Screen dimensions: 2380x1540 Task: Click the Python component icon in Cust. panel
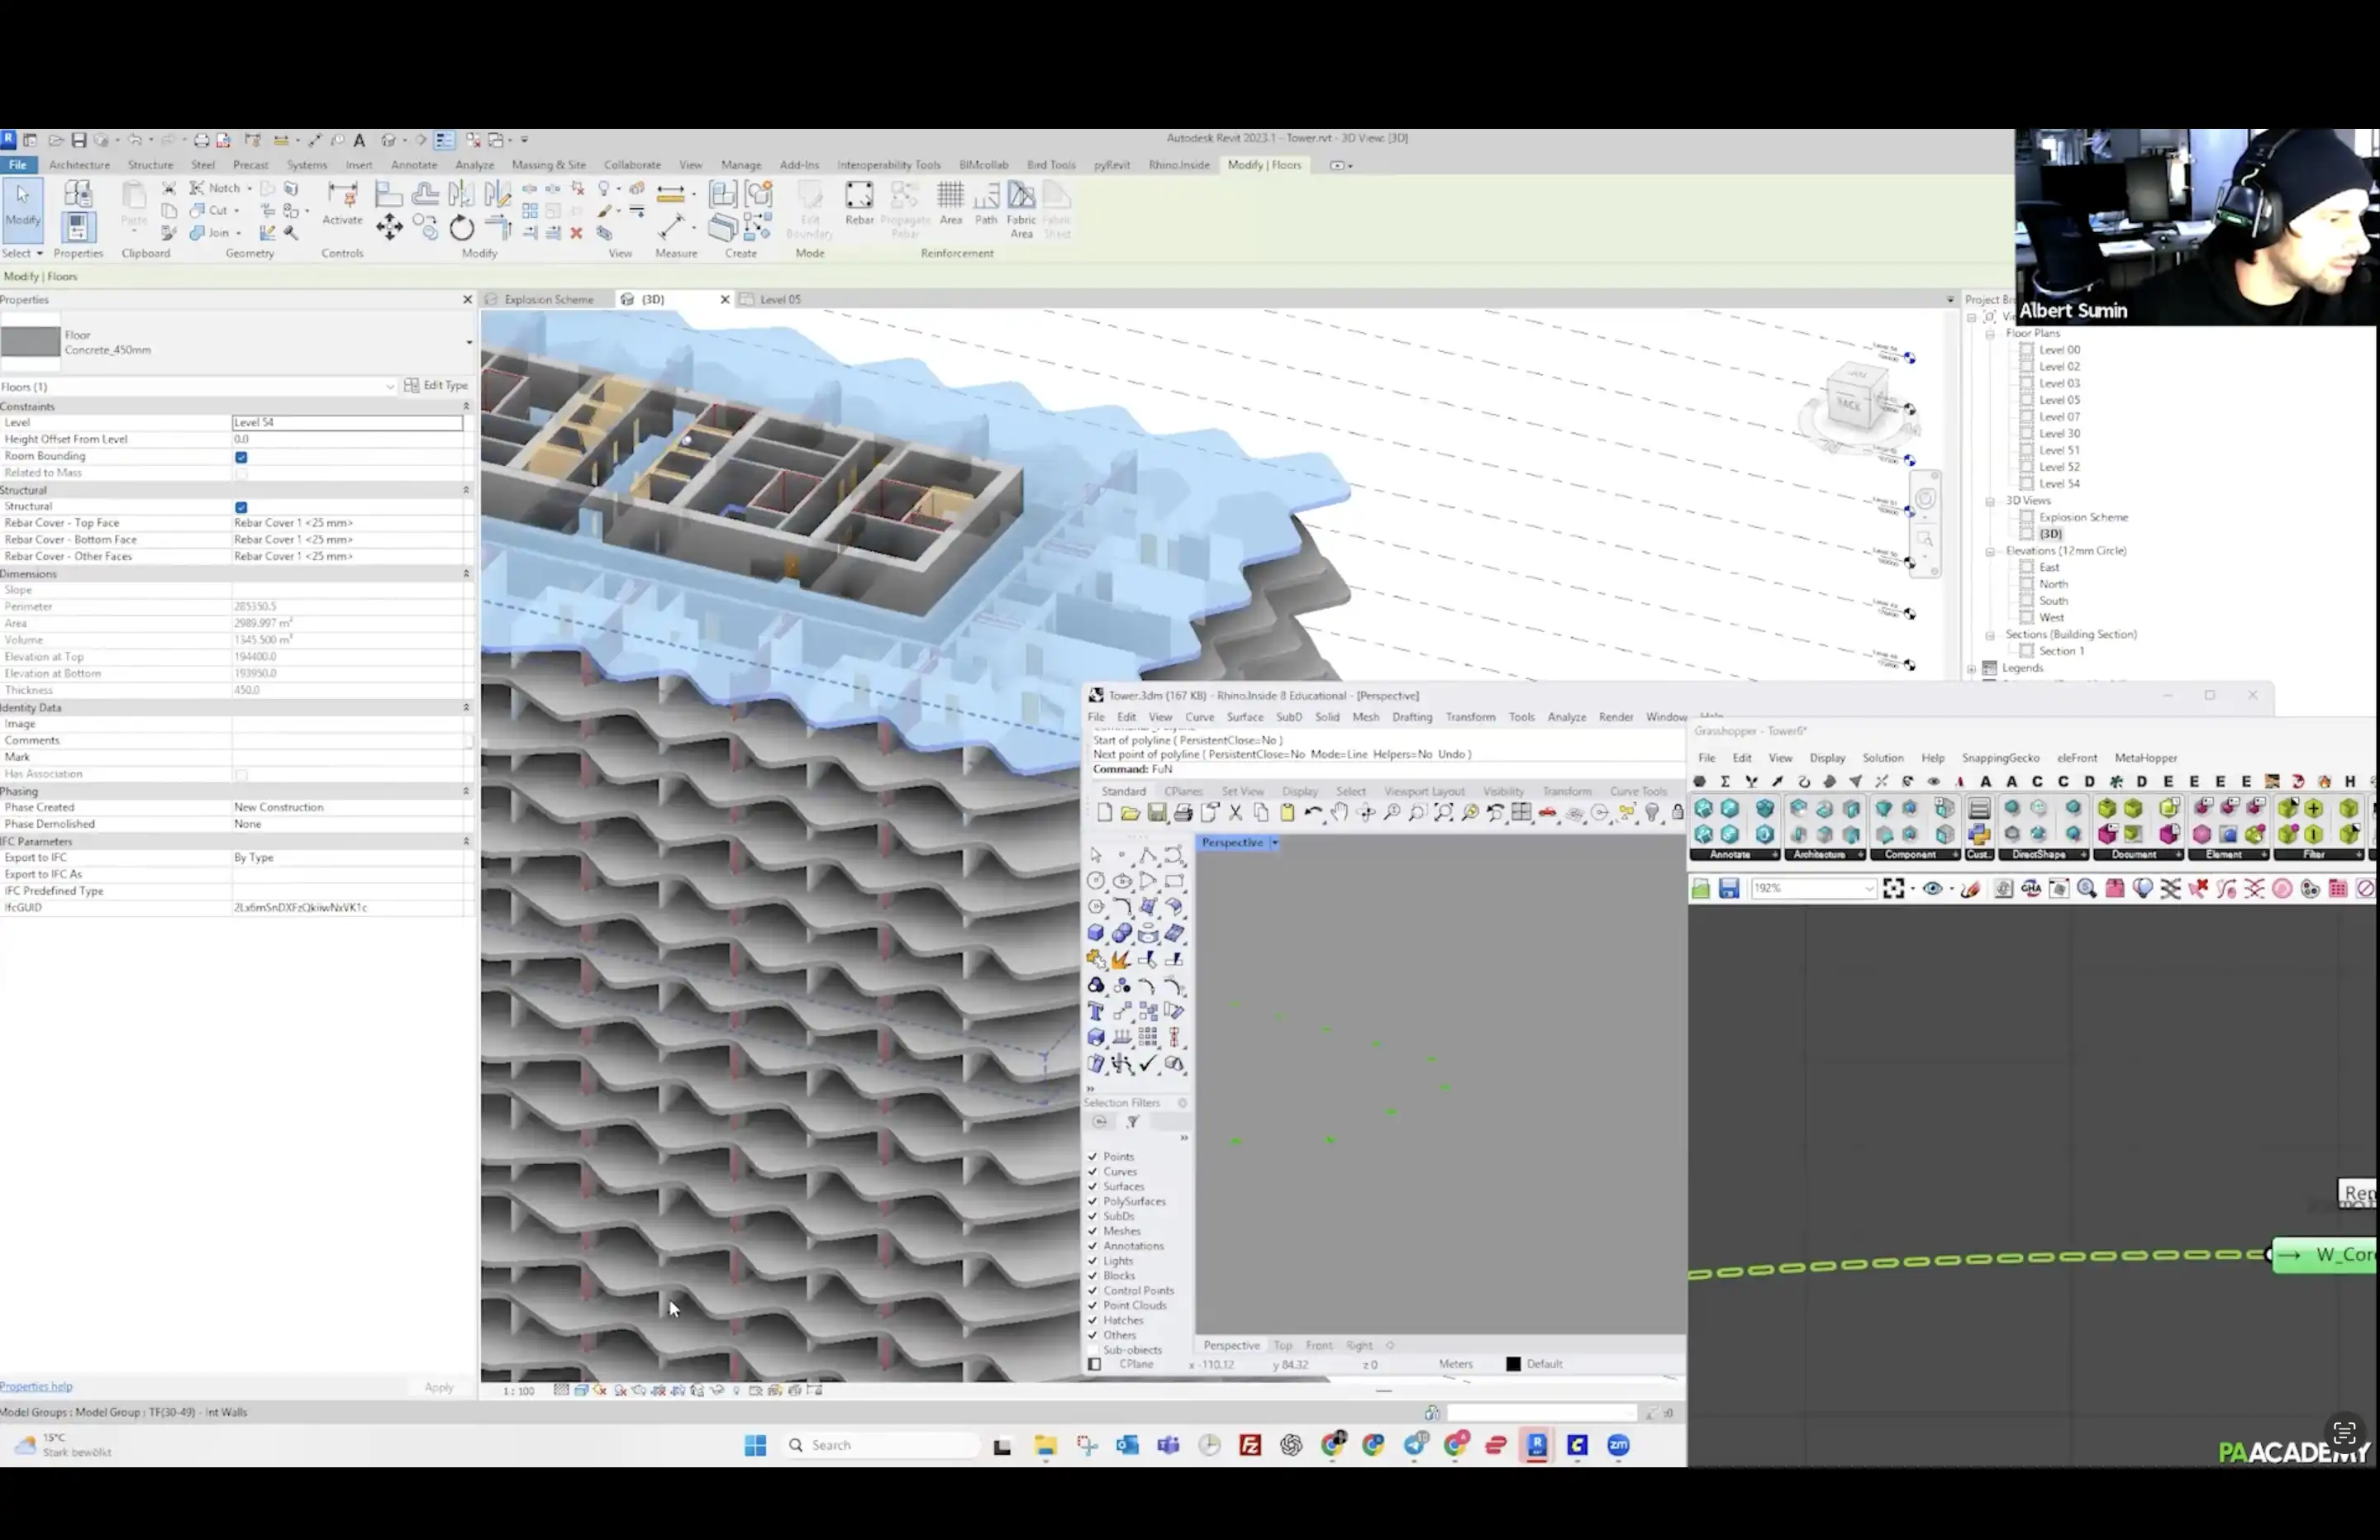1978,834
